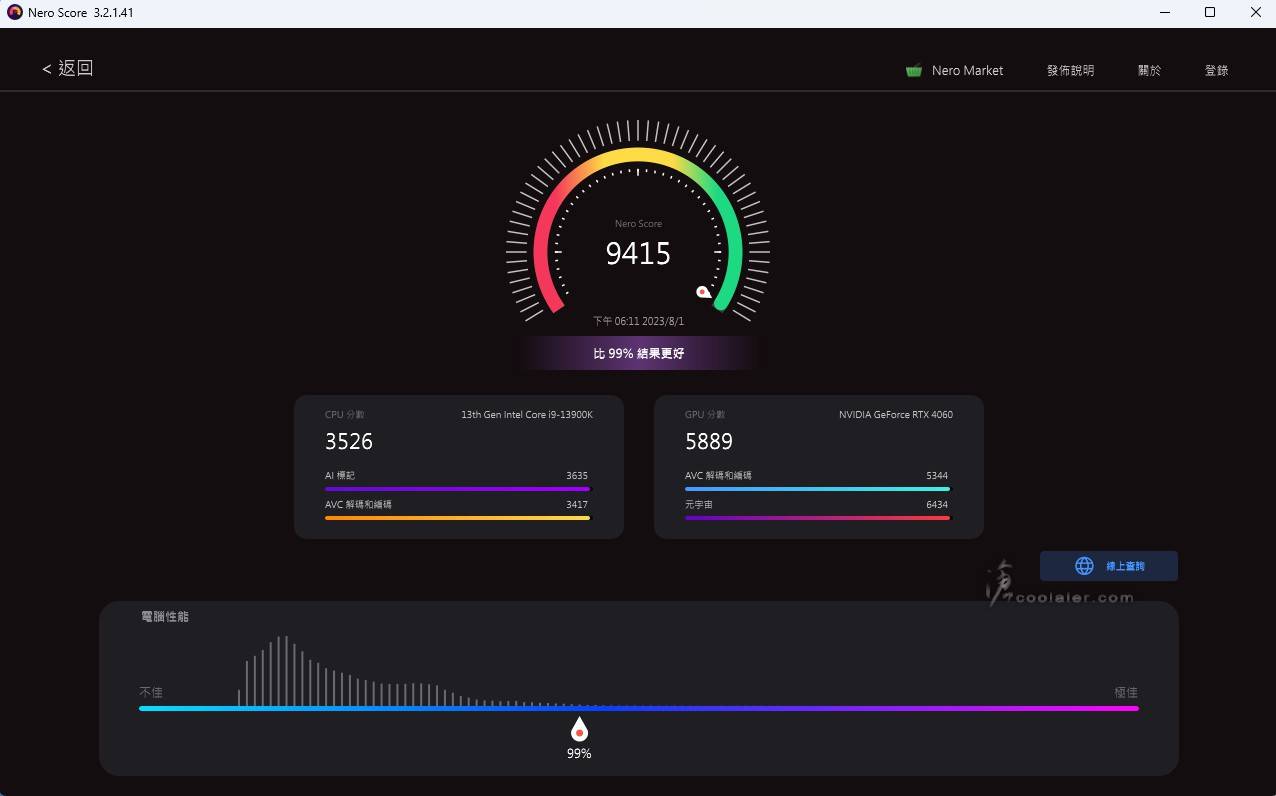Open 發佈說明 release notes

point(1070,71)
